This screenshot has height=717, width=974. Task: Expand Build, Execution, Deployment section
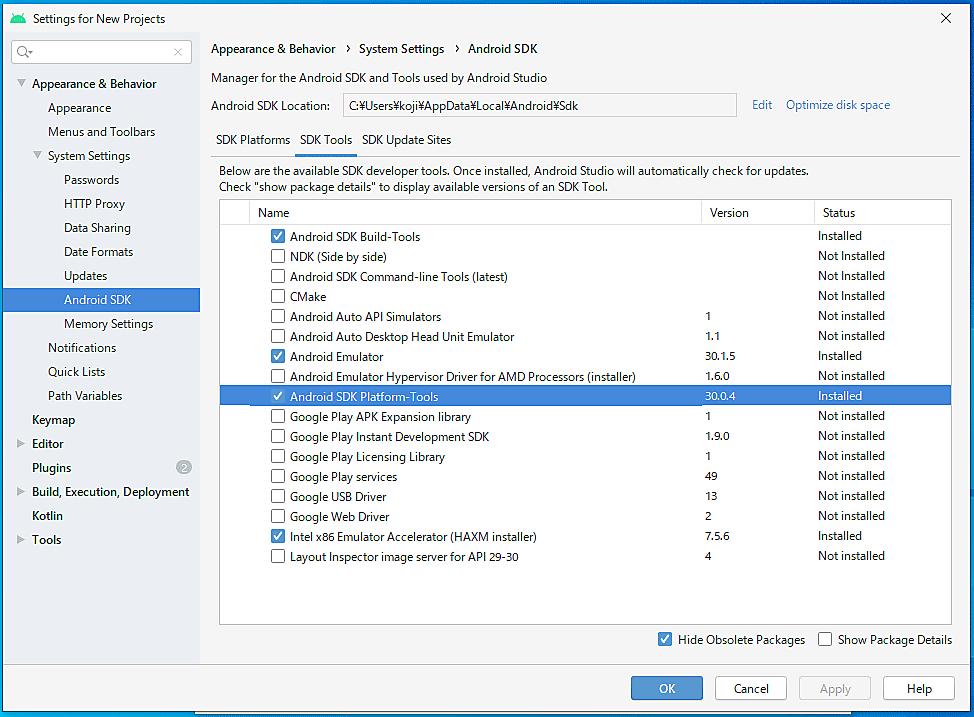[22, 492]
